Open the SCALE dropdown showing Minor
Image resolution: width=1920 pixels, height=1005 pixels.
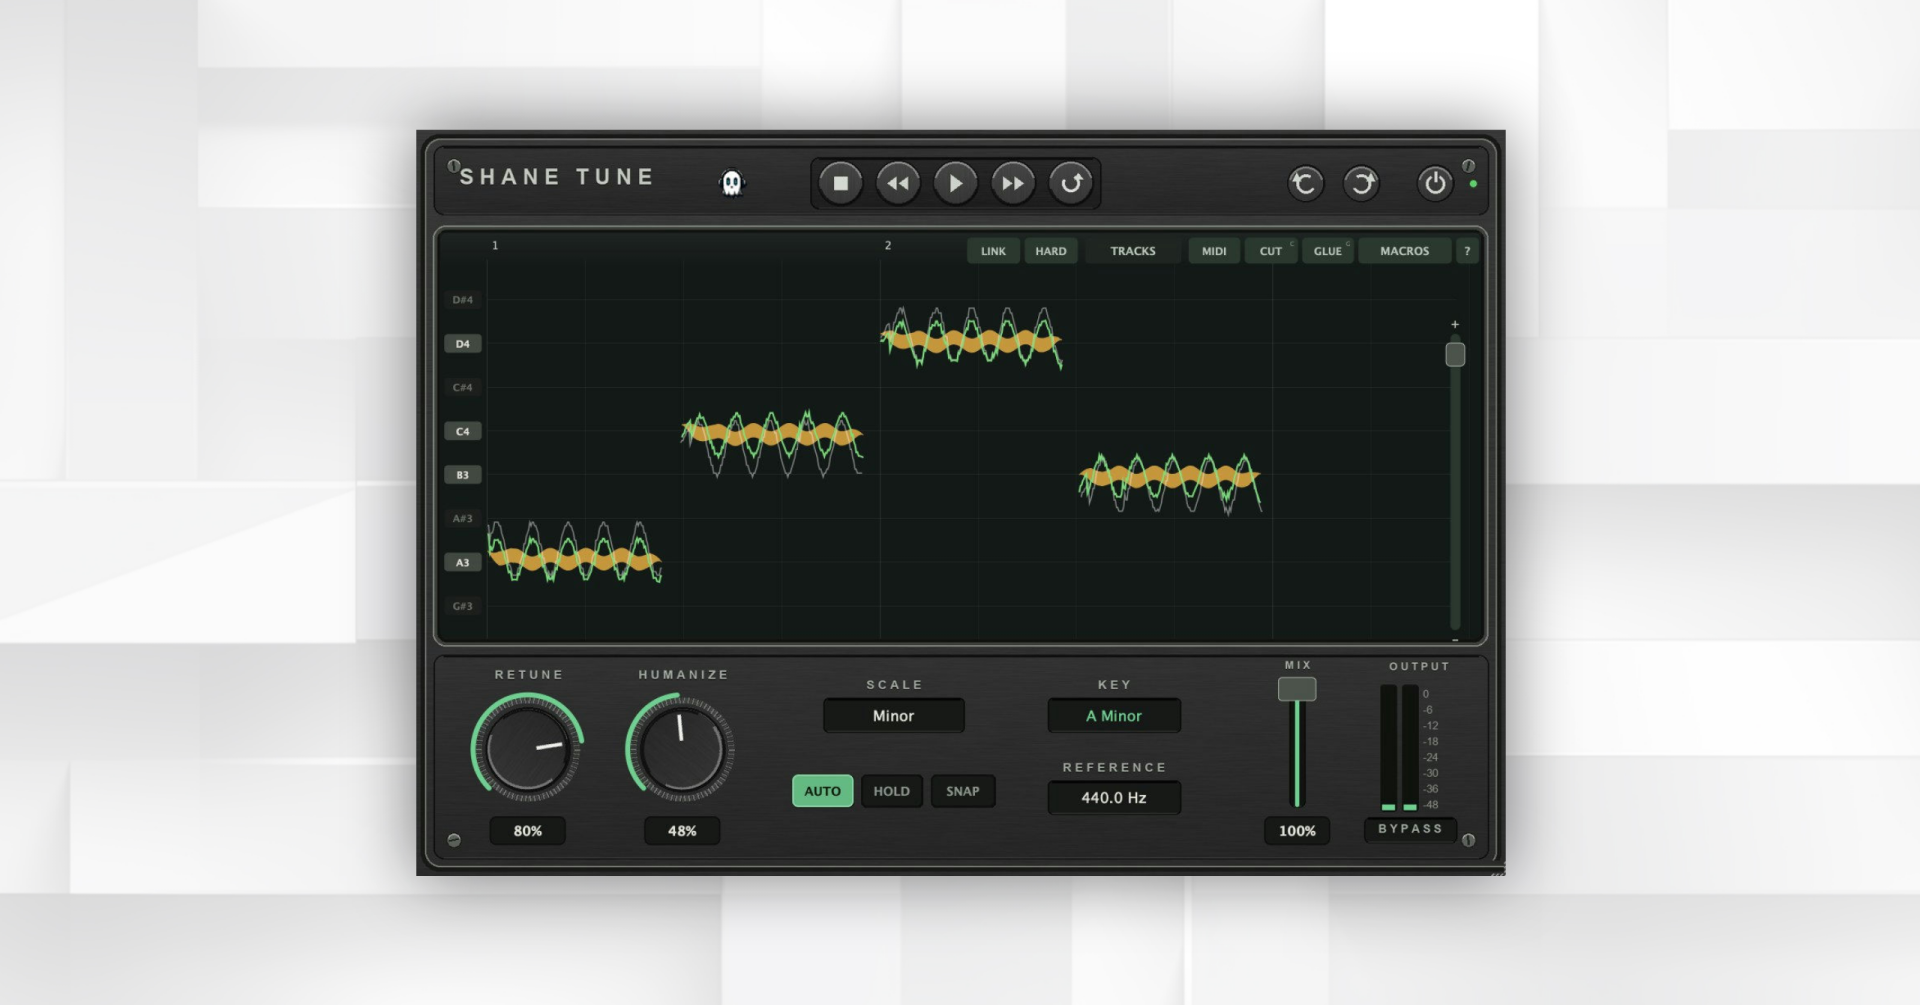[x=893, y=716]
